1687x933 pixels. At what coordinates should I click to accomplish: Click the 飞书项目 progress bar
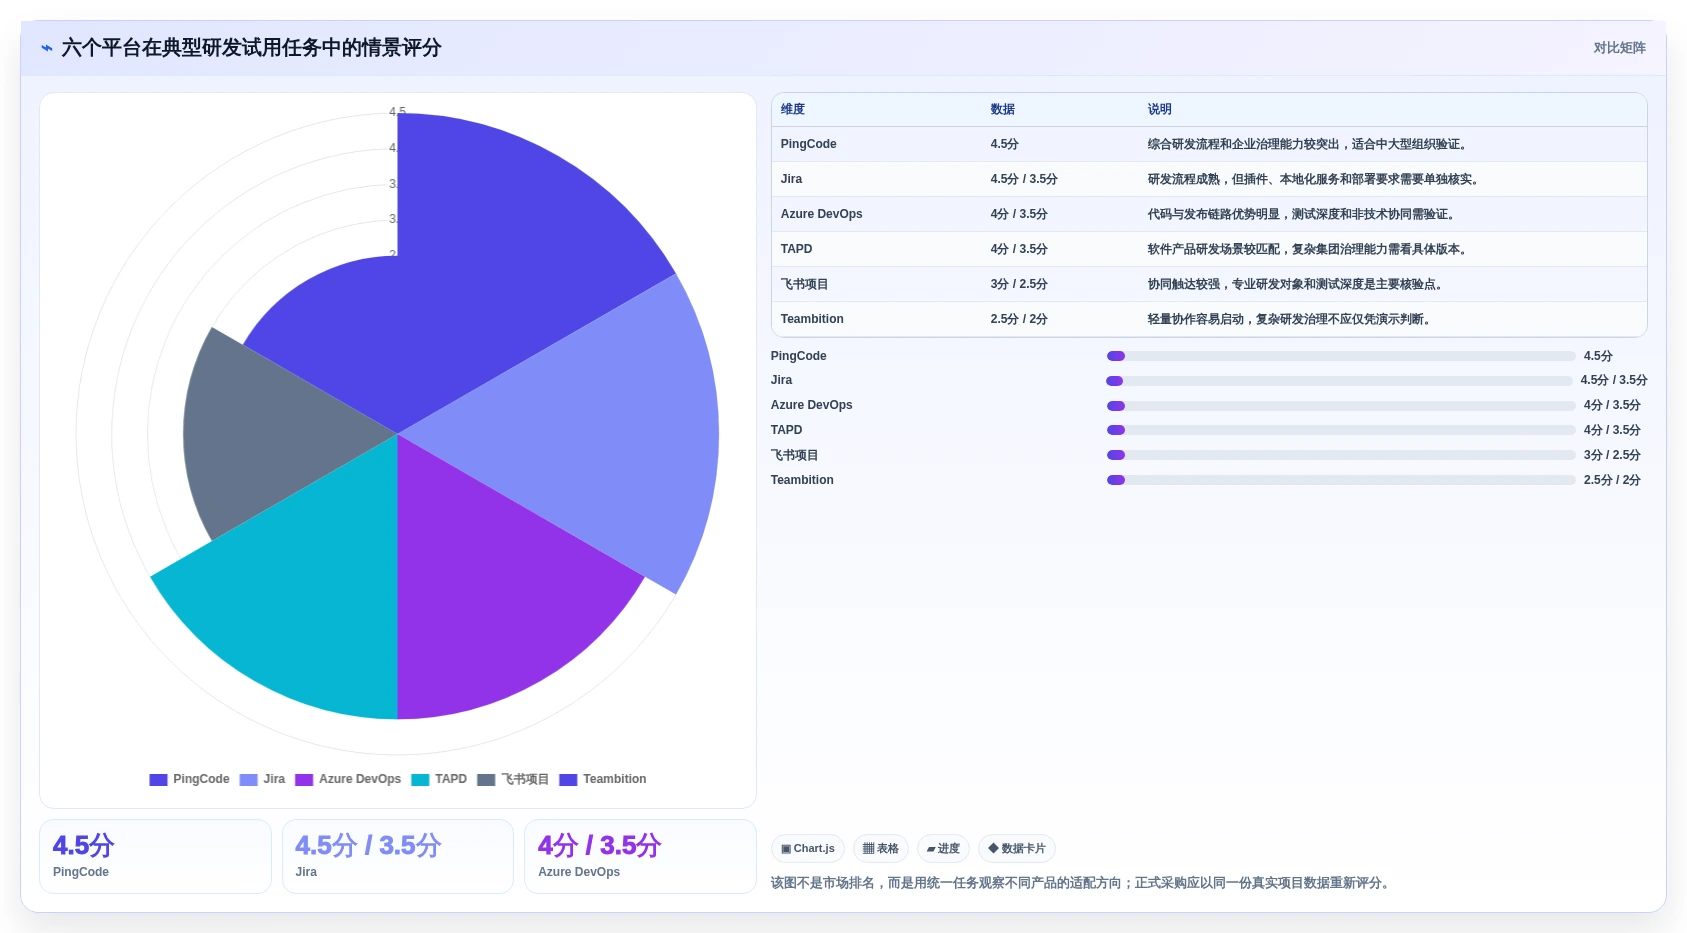(1341, 455)
